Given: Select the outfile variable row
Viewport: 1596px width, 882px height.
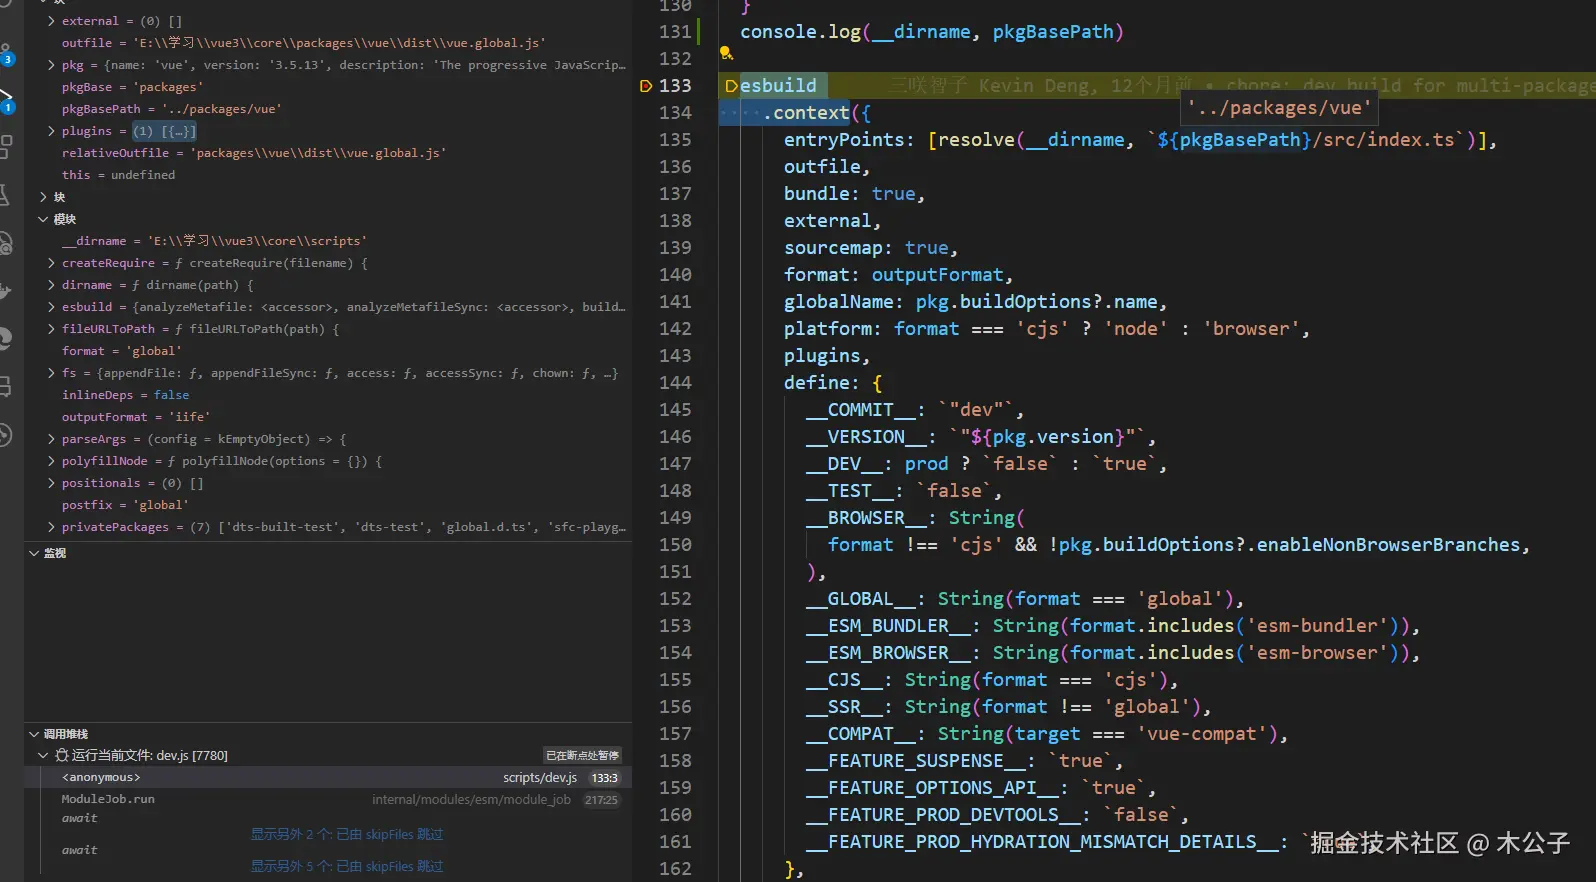Looking at the screenshot, I should [328, 43].
